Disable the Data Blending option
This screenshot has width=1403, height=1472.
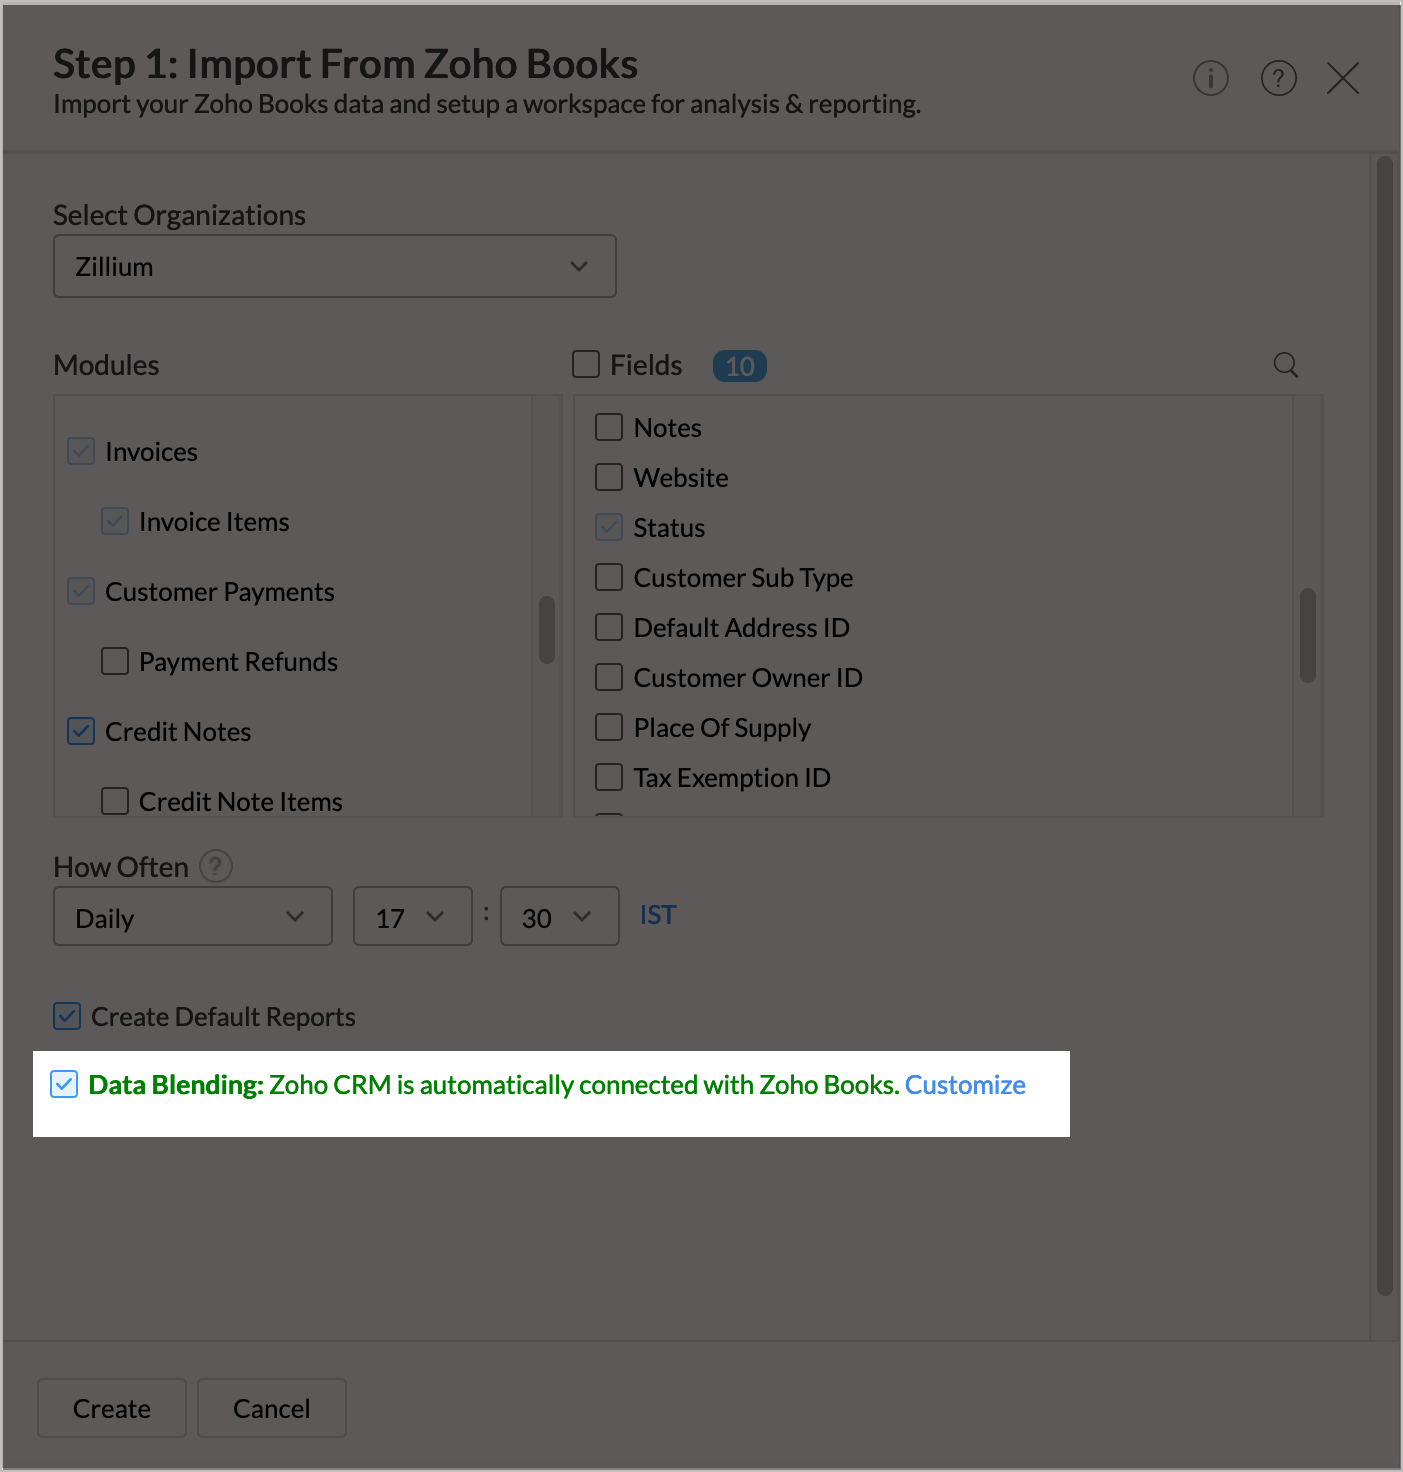click(64, 1084)
